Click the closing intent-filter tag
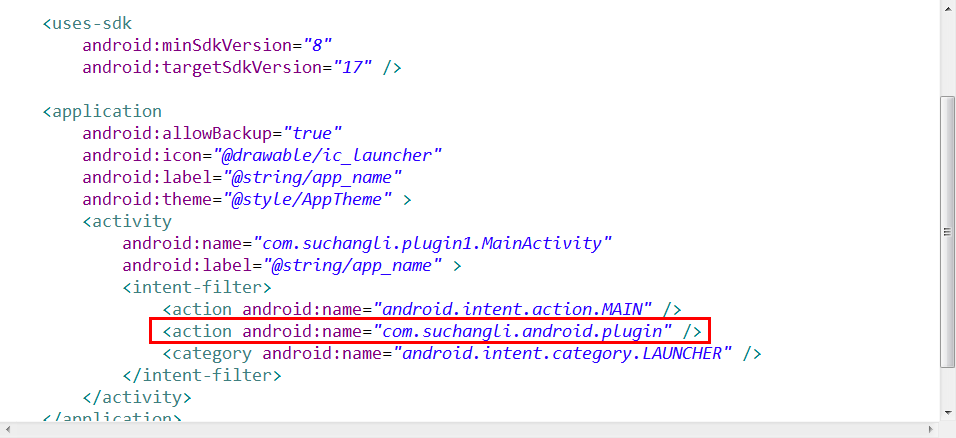 [x=202, y=375]
